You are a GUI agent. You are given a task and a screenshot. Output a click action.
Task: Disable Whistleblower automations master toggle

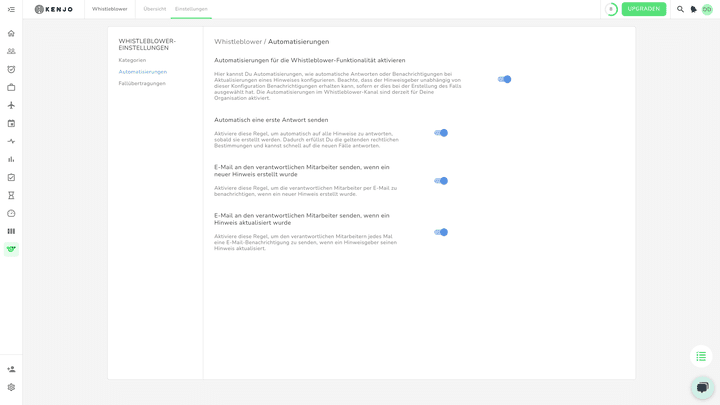pos(504,79)
